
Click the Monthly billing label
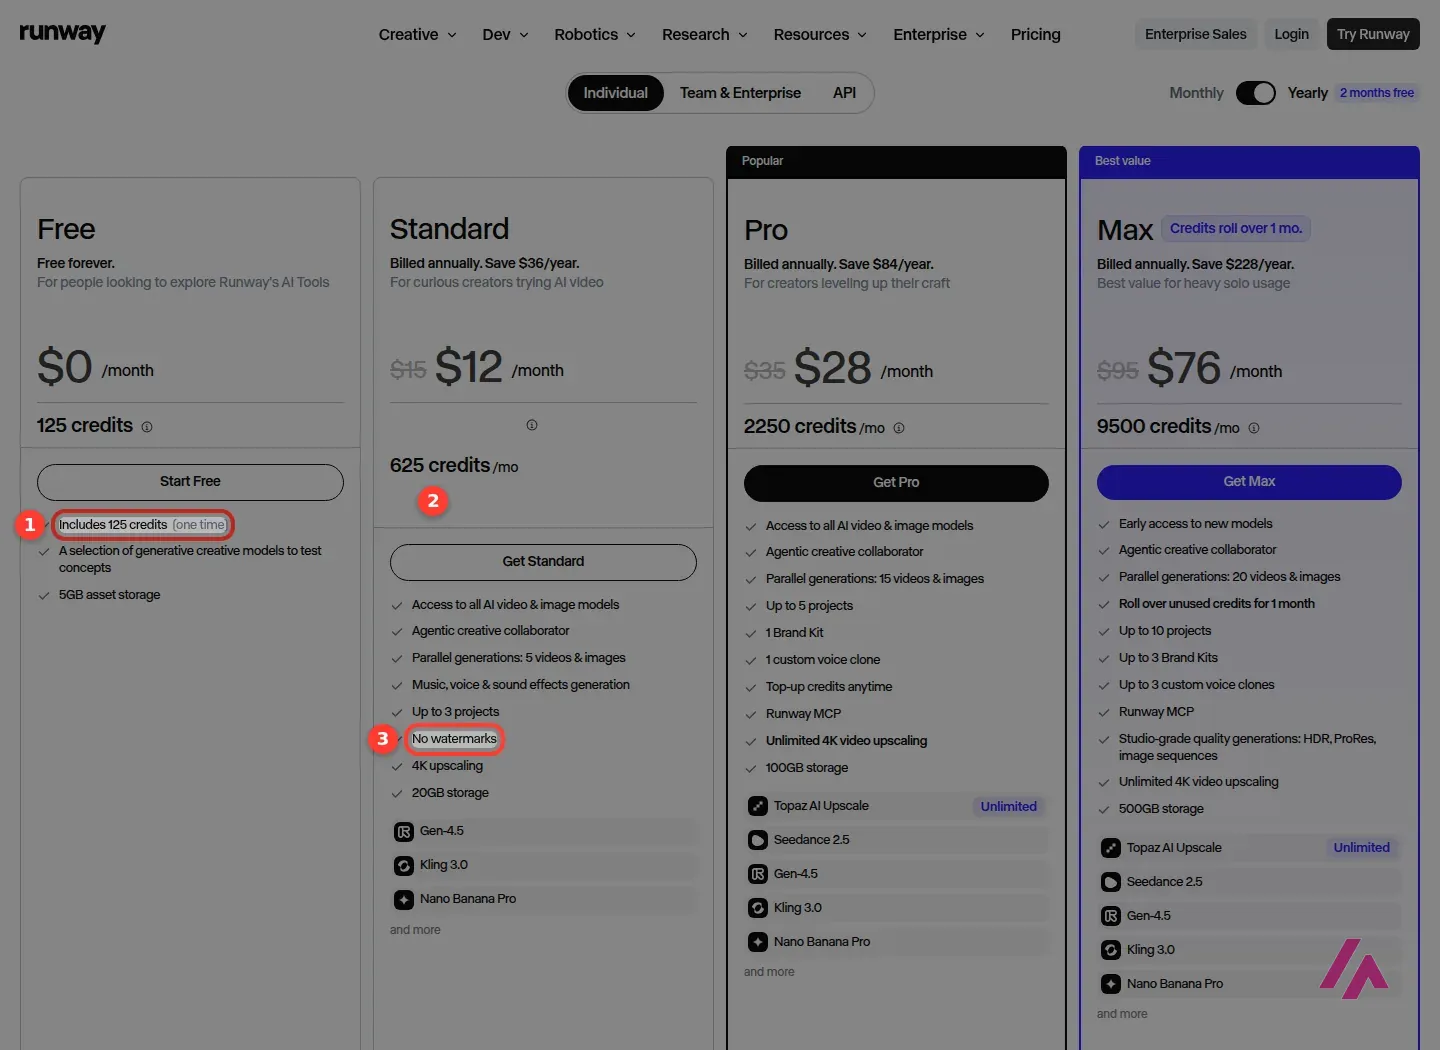1196,93
